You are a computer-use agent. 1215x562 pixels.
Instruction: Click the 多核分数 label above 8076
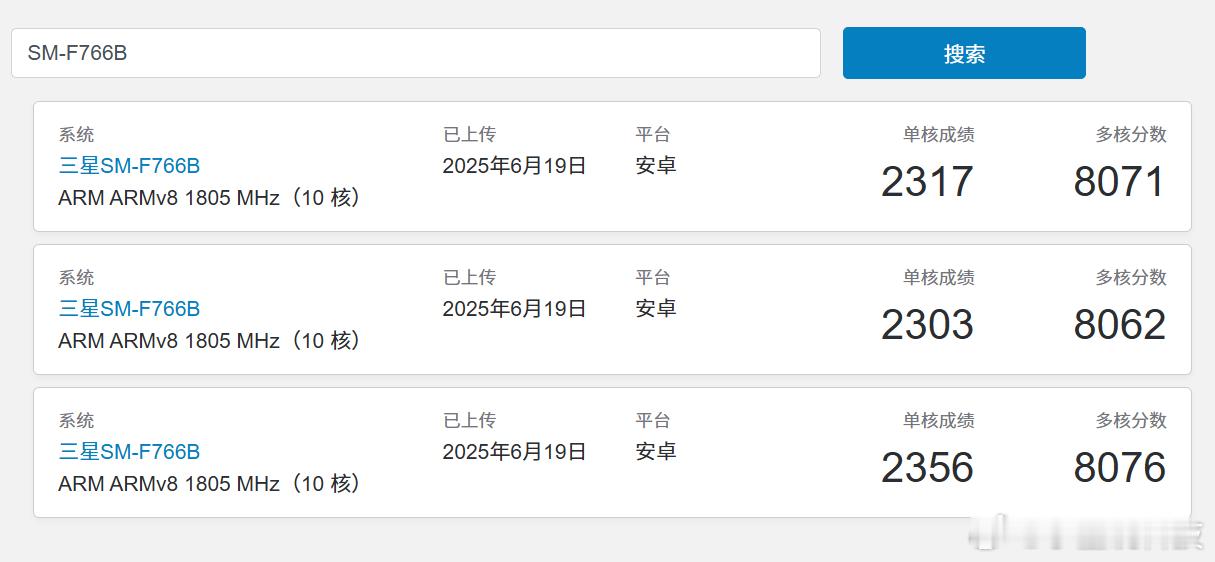[1131, 420]
